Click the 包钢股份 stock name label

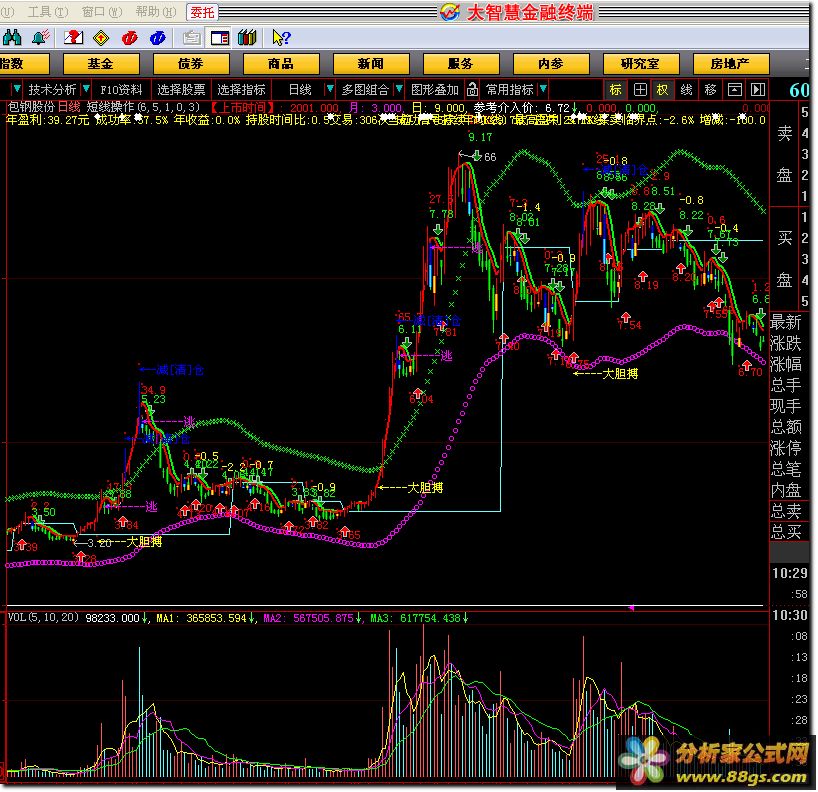point(31,107)
